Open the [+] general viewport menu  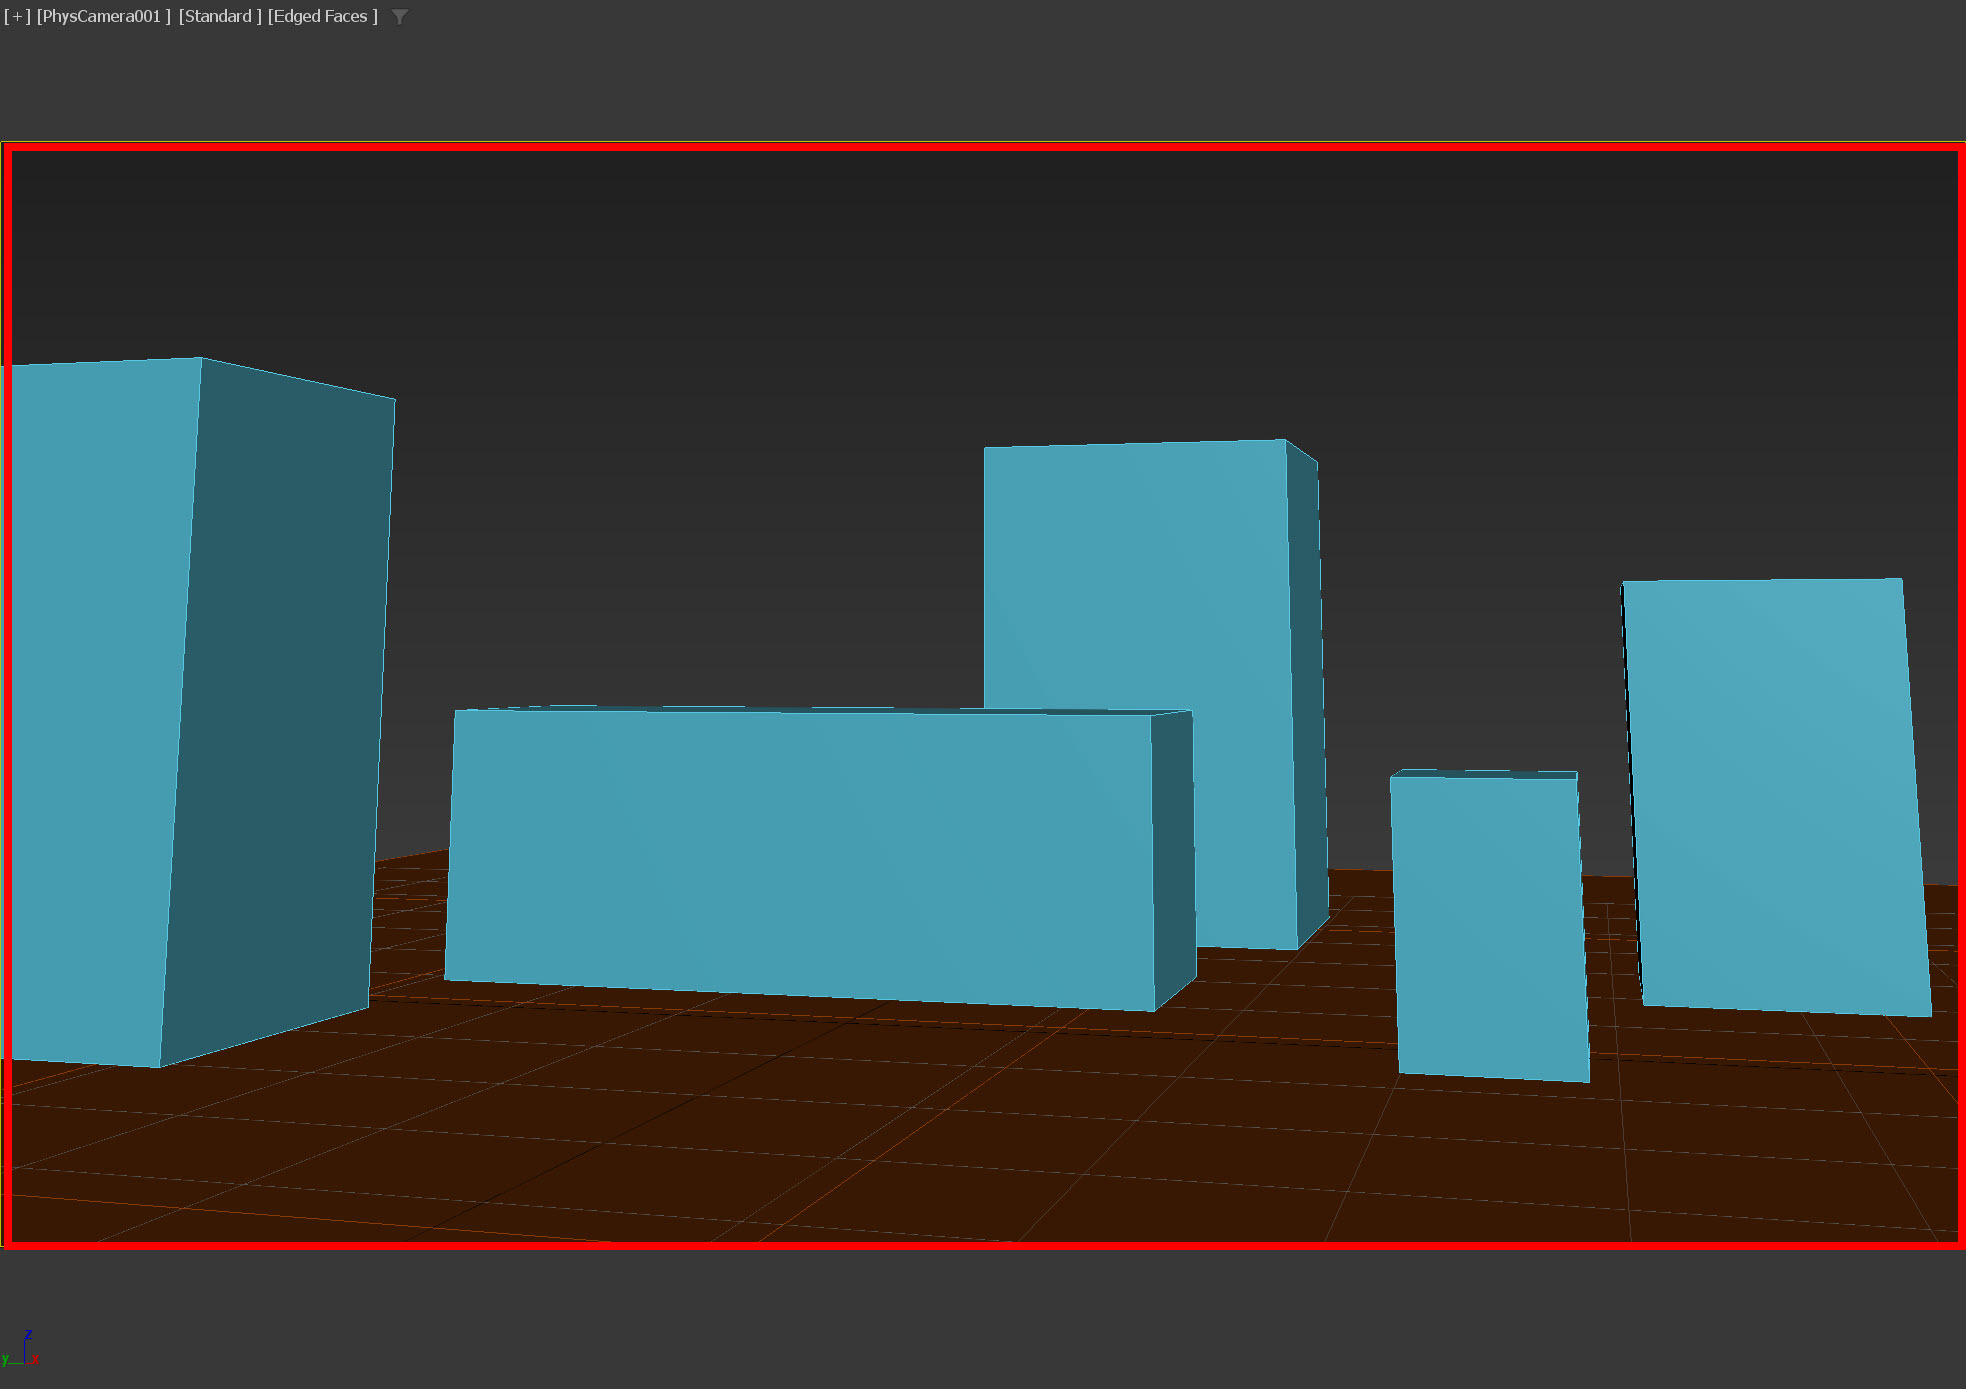(x=17, y=16)
